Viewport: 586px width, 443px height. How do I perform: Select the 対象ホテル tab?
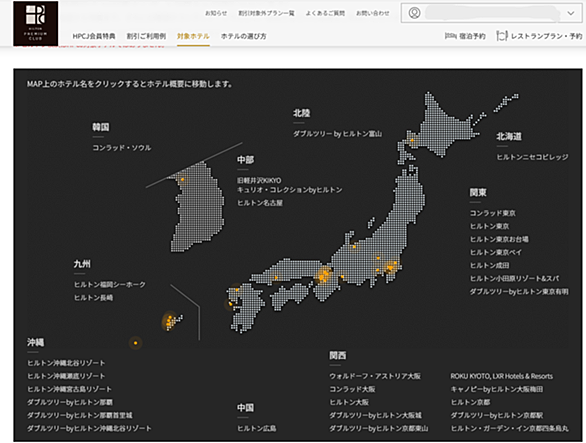click(193, 36)
